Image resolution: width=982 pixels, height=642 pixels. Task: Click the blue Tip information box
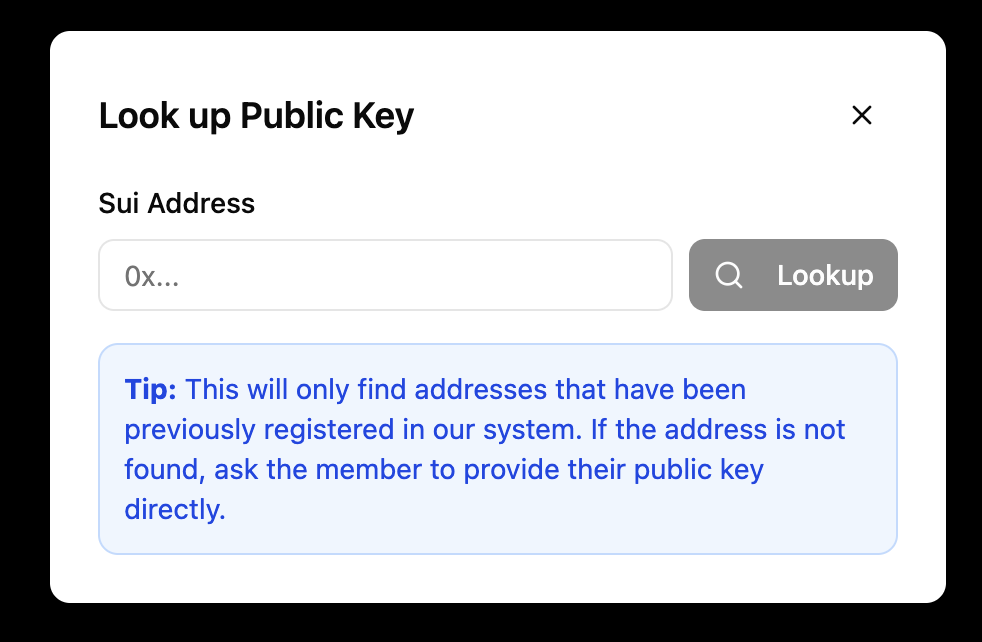[497, 448]
